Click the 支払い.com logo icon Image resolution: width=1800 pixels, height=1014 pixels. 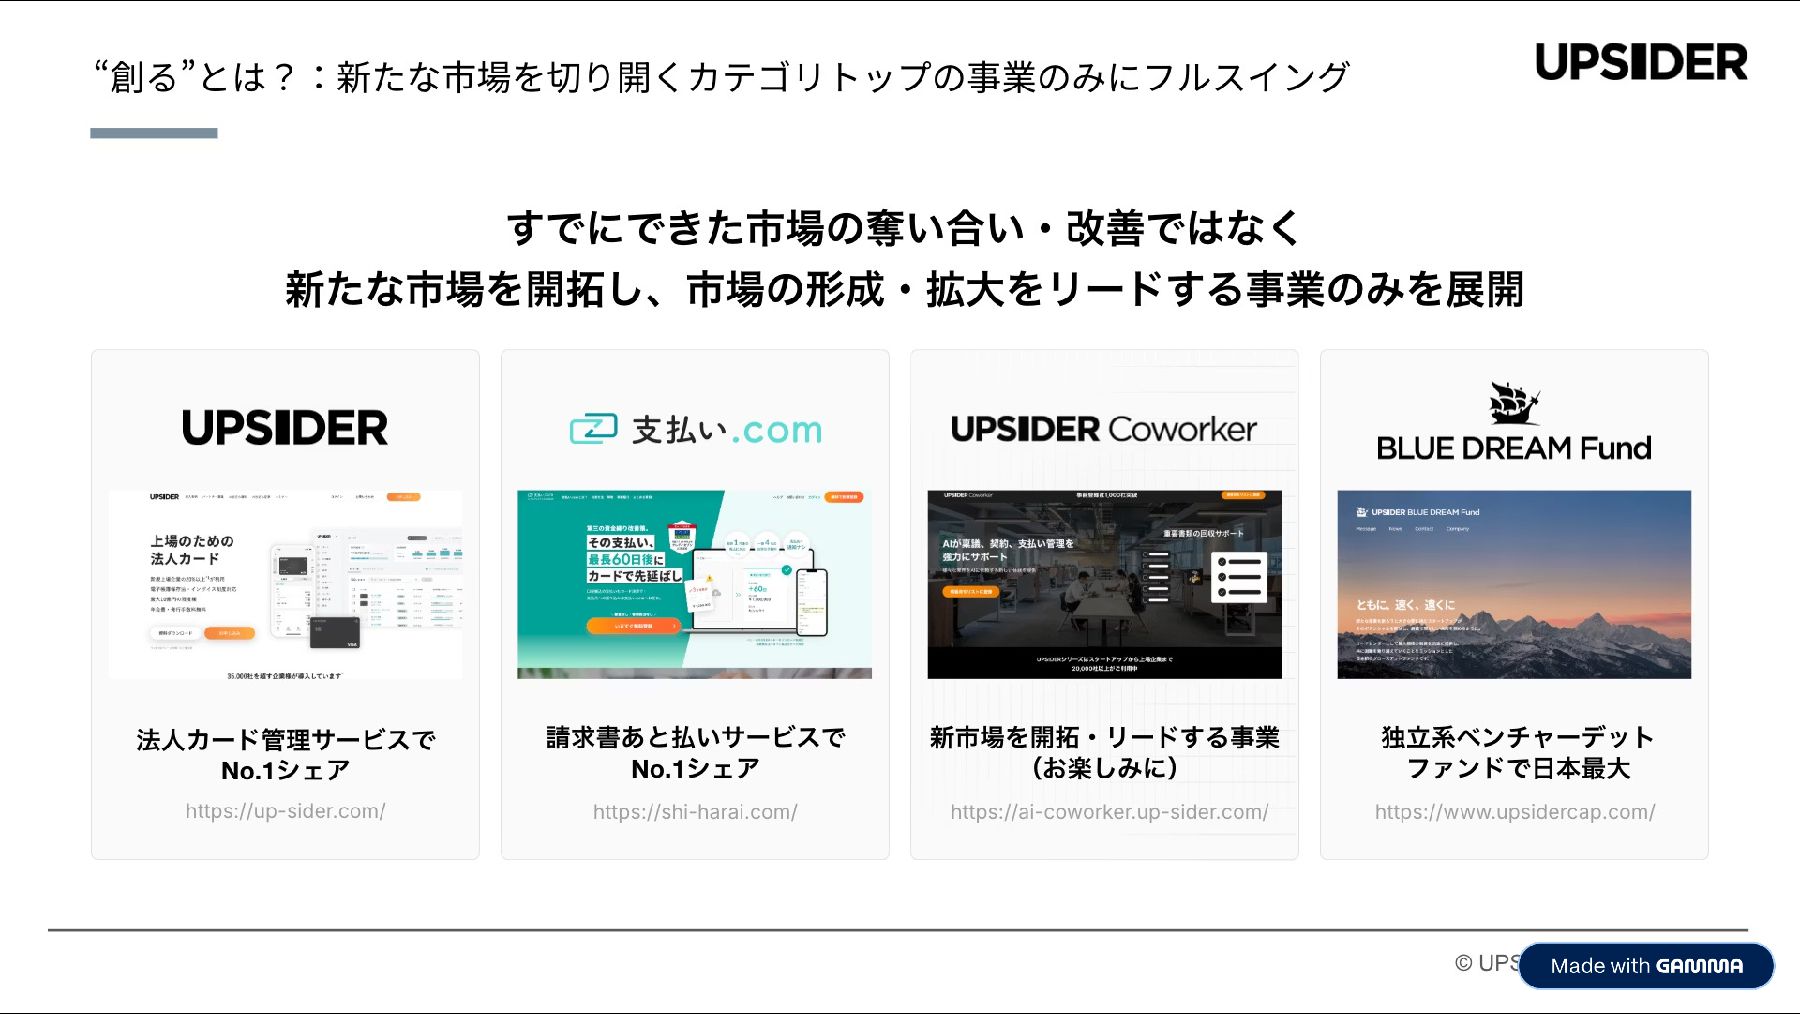593,429
